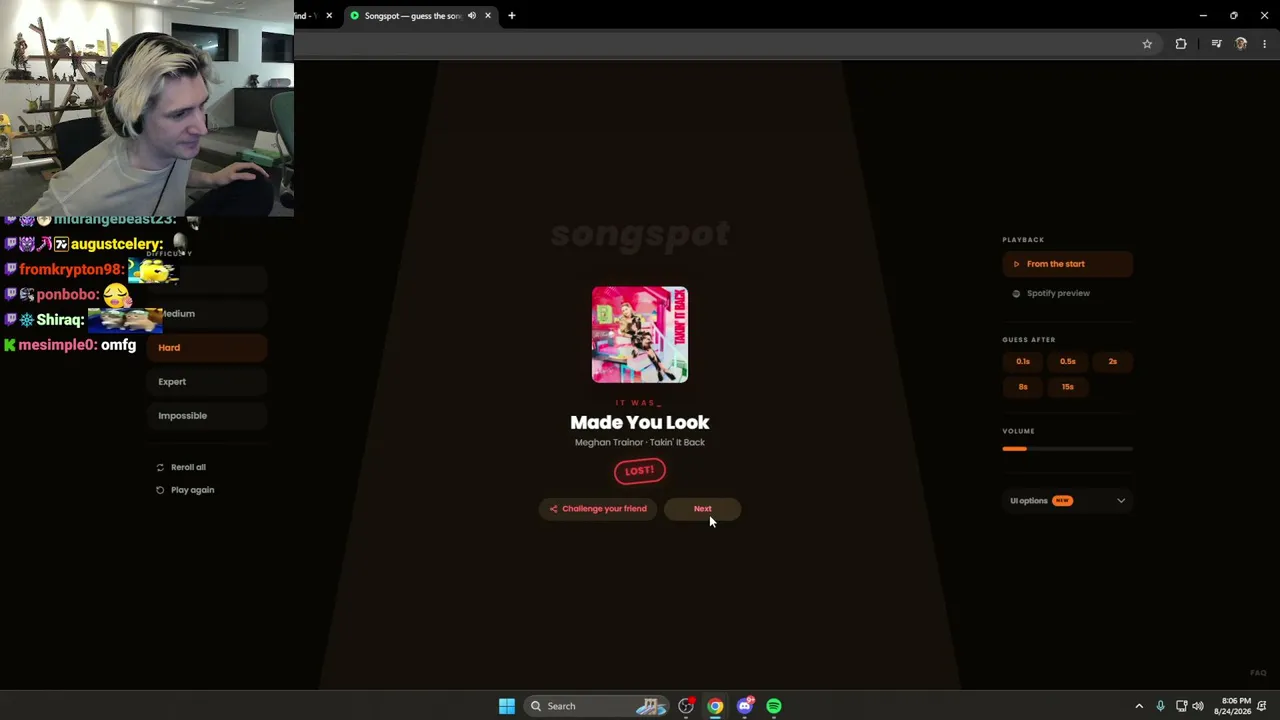
Task: Minimize the Chrome window
Action: point(1203,16)
